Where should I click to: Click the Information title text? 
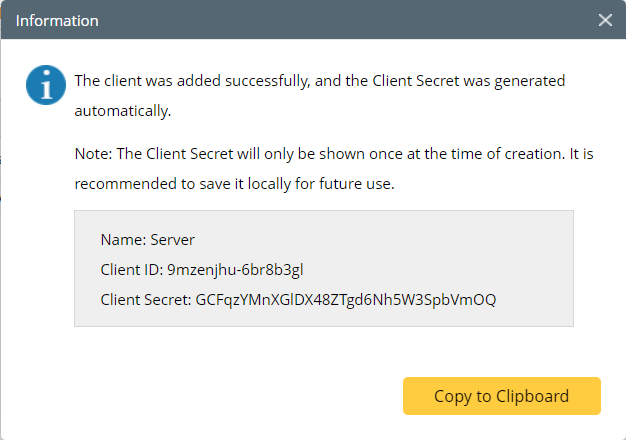(57, 20)
